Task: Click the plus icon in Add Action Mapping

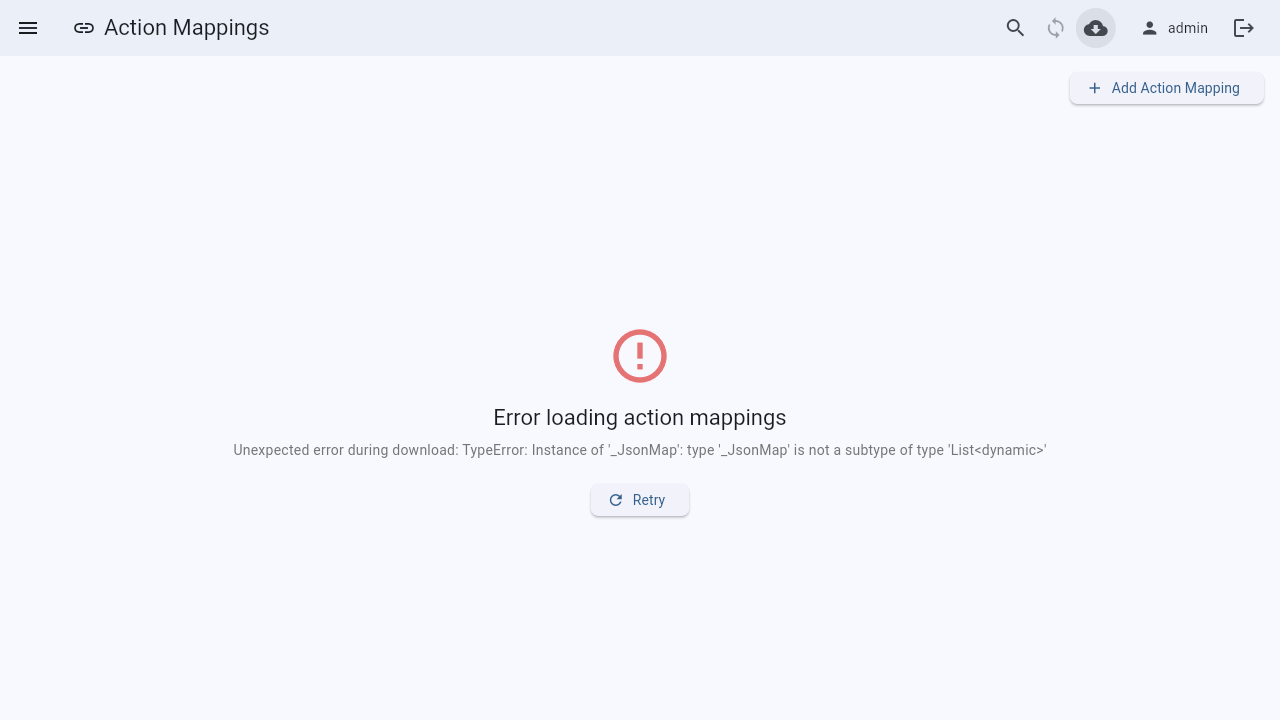Action: click(x=1094, y=88)
